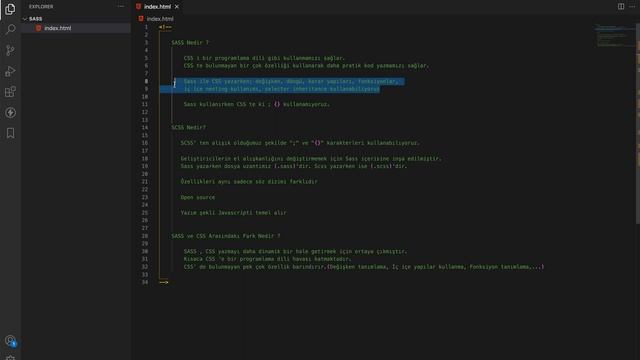Close the index.html editor tab
Image resolution: width=640 pixels, height=360 pixels.
177,7
